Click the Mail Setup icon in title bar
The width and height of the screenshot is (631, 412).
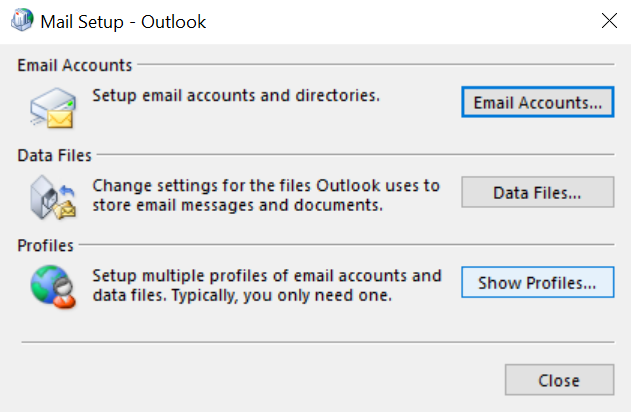point(22,20)
